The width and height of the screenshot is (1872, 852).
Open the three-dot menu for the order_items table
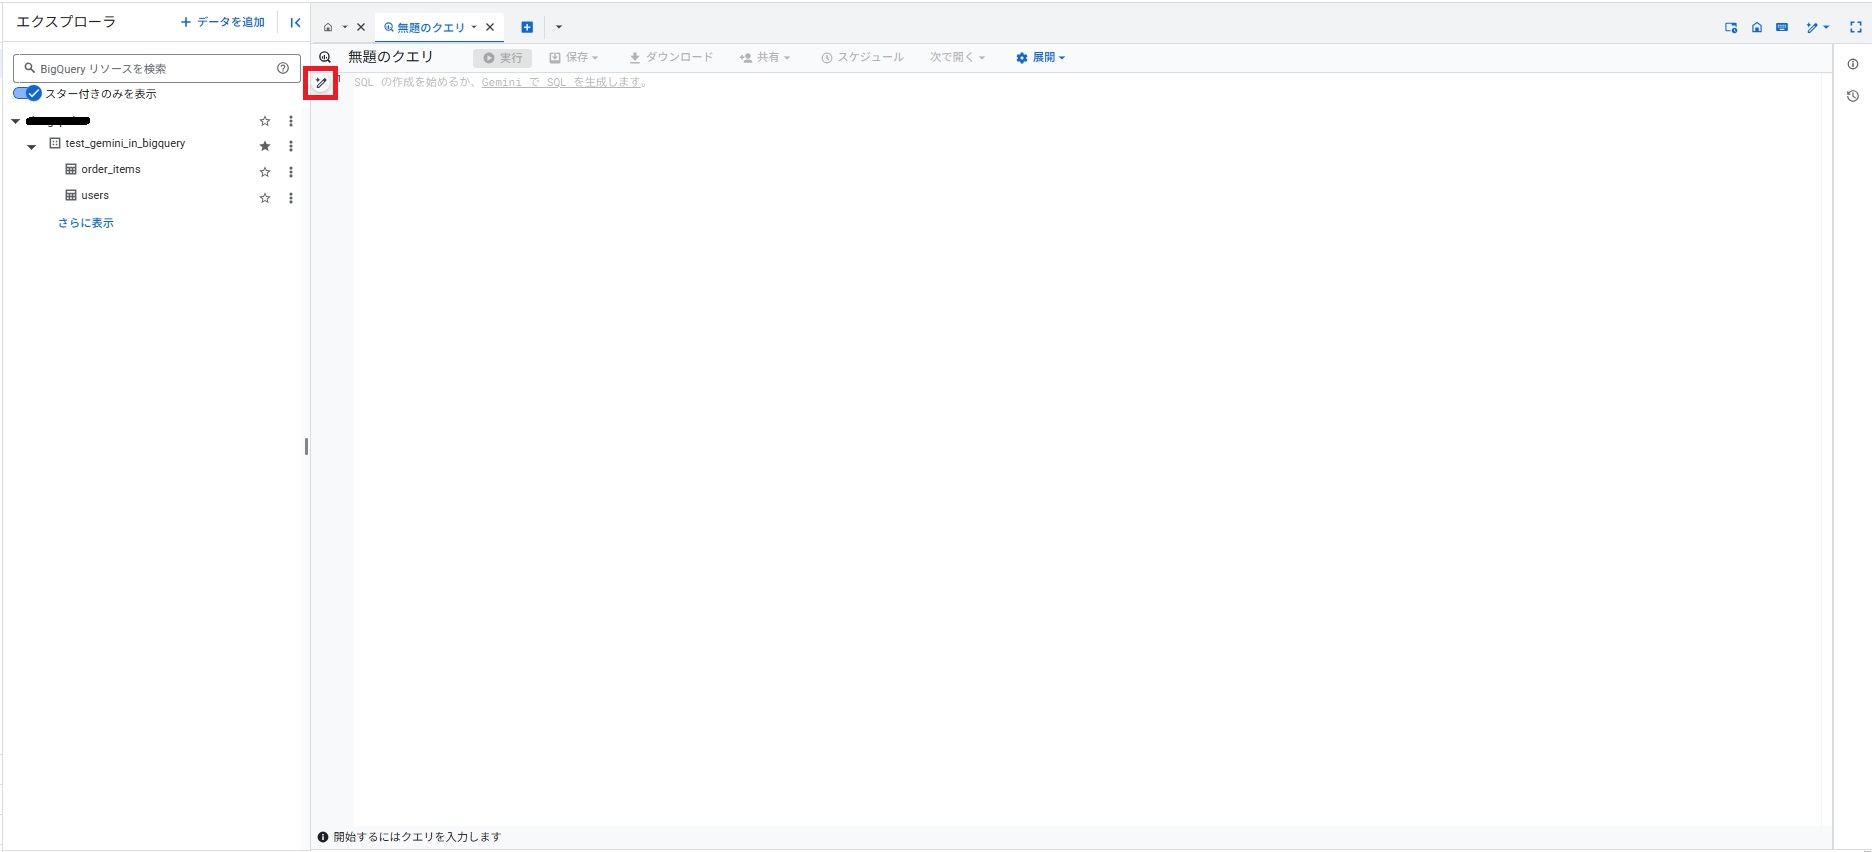291,172
